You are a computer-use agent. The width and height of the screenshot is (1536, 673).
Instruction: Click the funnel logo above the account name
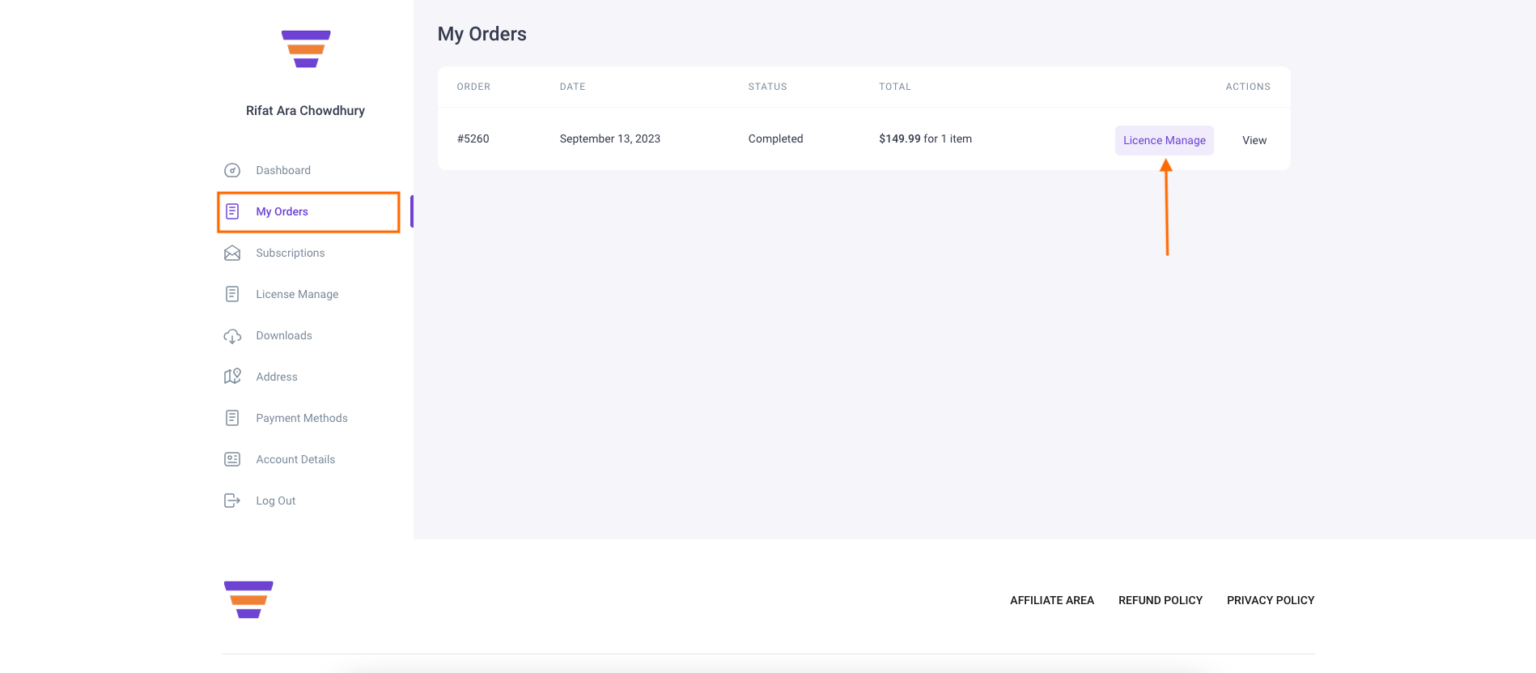pyautogui.click(x=305, y=47)
